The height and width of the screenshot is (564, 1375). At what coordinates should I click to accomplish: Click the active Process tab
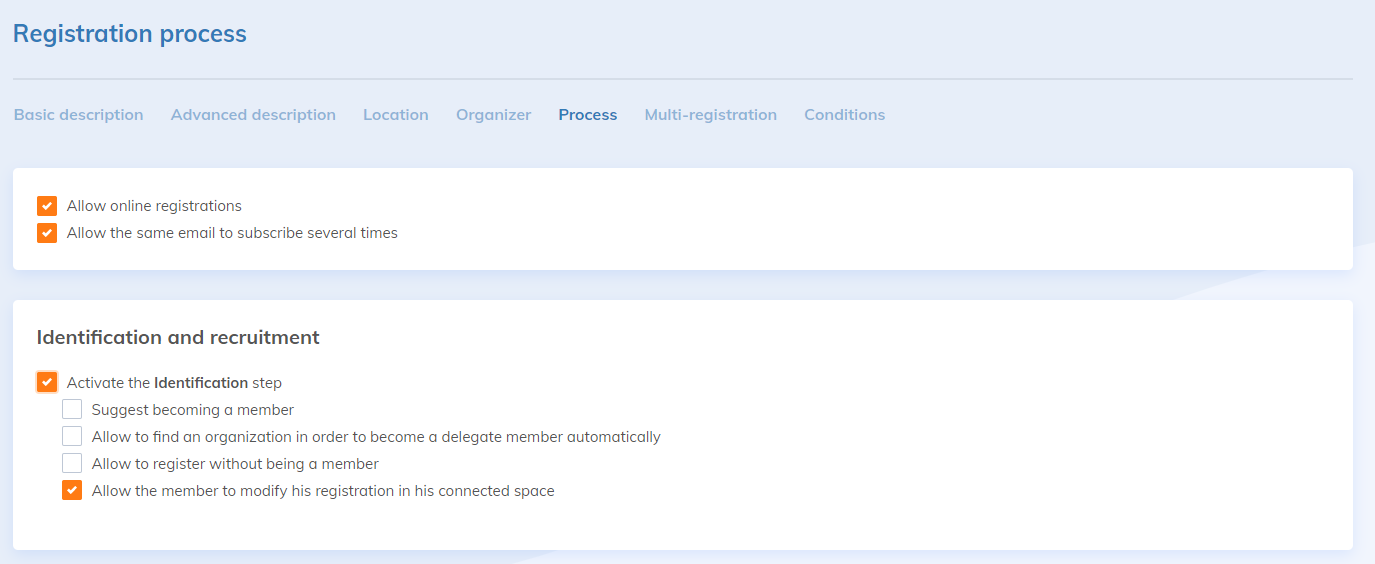588,115
